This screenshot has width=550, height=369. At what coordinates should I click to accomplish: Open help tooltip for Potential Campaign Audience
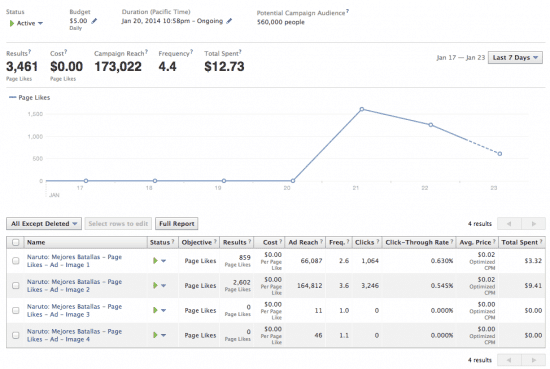347,11
